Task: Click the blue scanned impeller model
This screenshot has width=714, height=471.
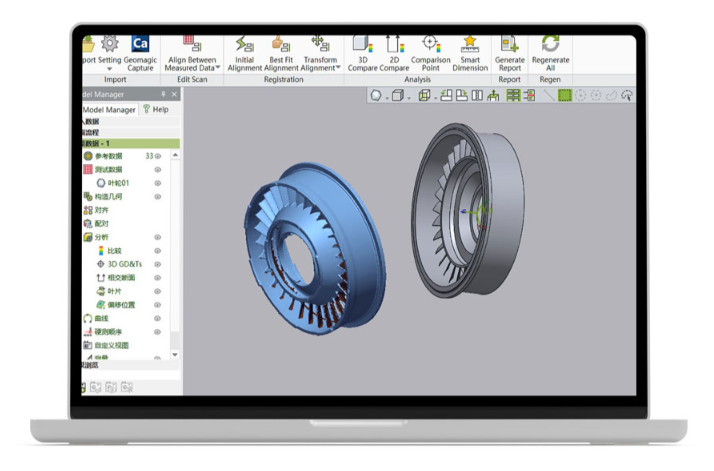Action: [316, 249]
